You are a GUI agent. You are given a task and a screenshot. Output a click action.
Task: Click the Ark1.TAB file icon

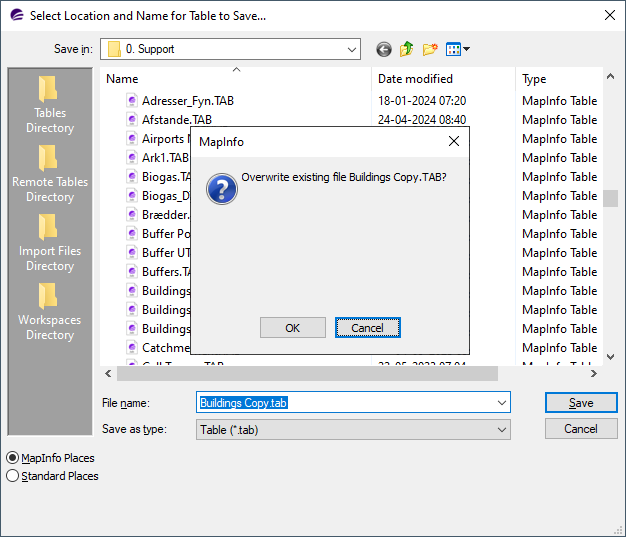coord(132,158)
